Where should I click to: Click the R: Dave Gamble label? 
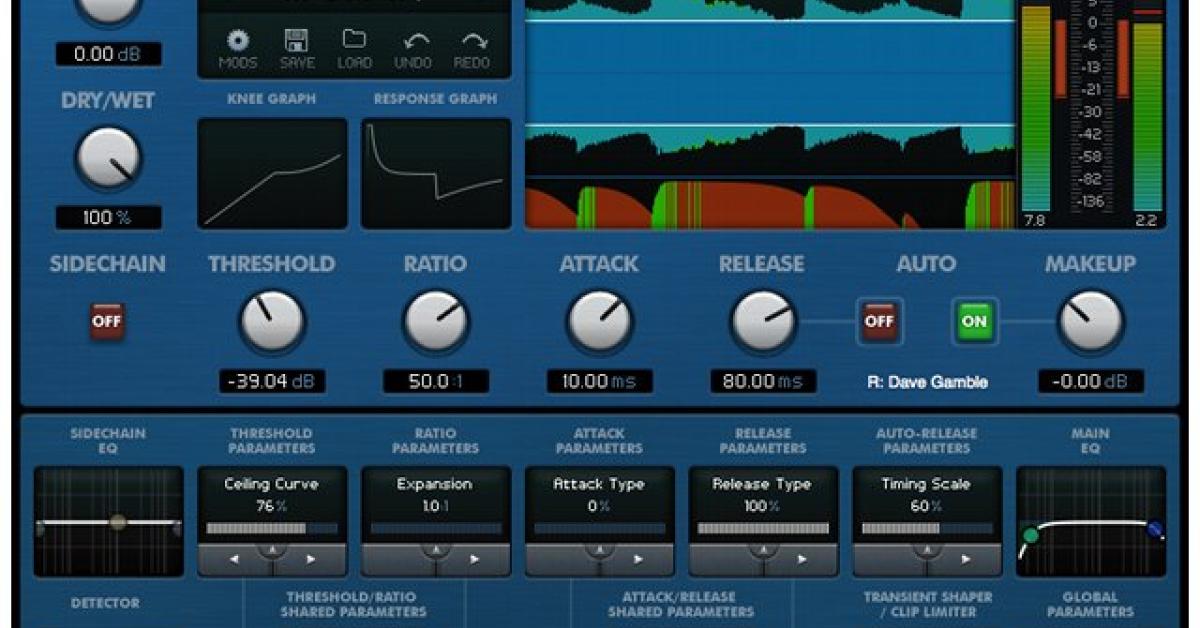[927, 382]
